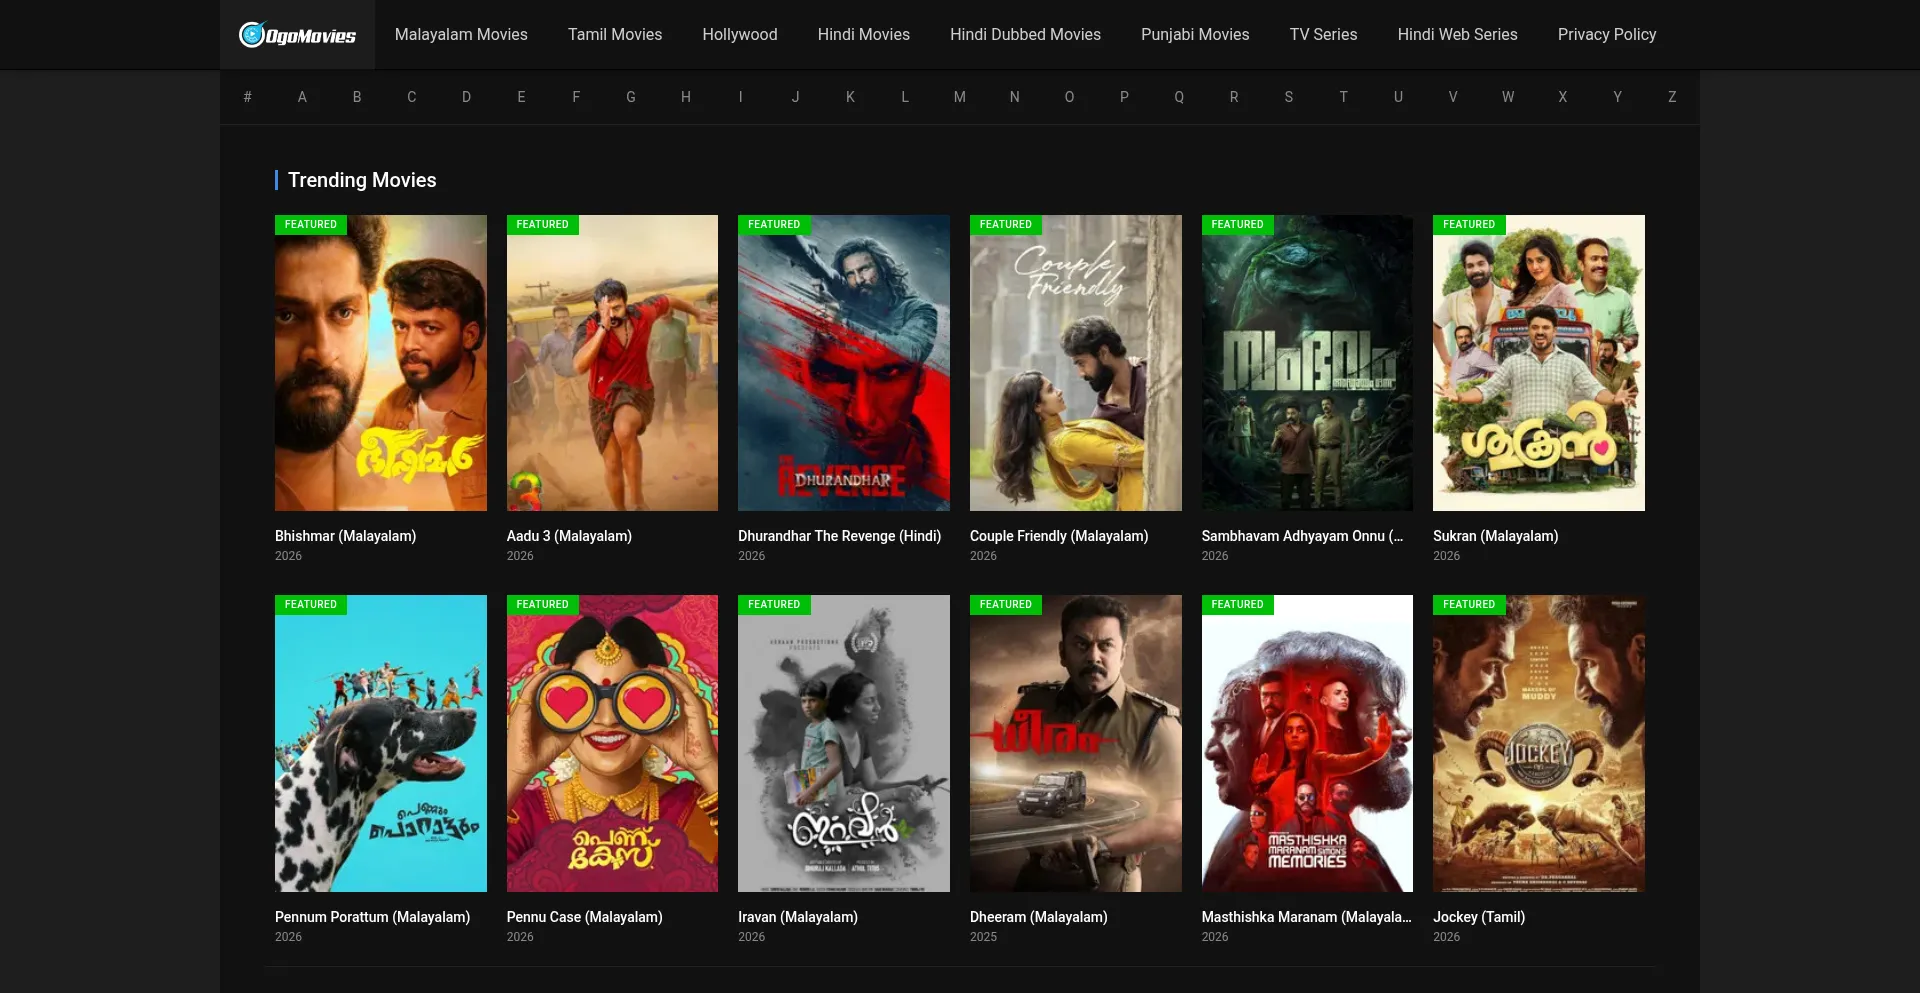Filter movies by letter E
This screenshot has height=993, width=1920.
(521, 97)
